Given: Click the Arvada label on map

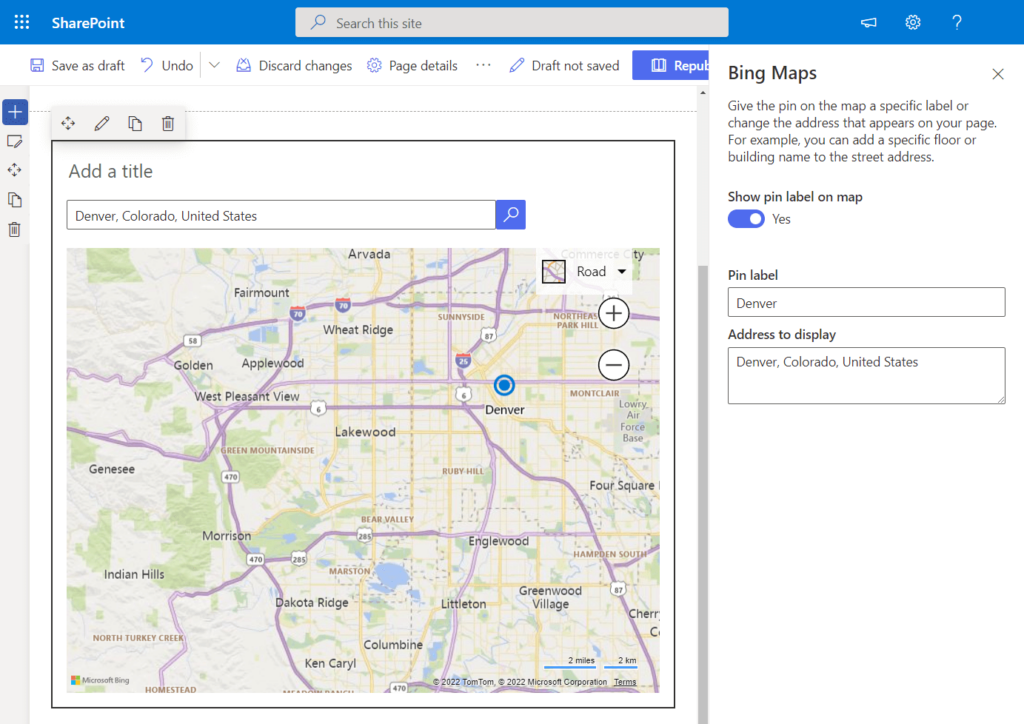Looking at the screenshot, I should point(369,254).
